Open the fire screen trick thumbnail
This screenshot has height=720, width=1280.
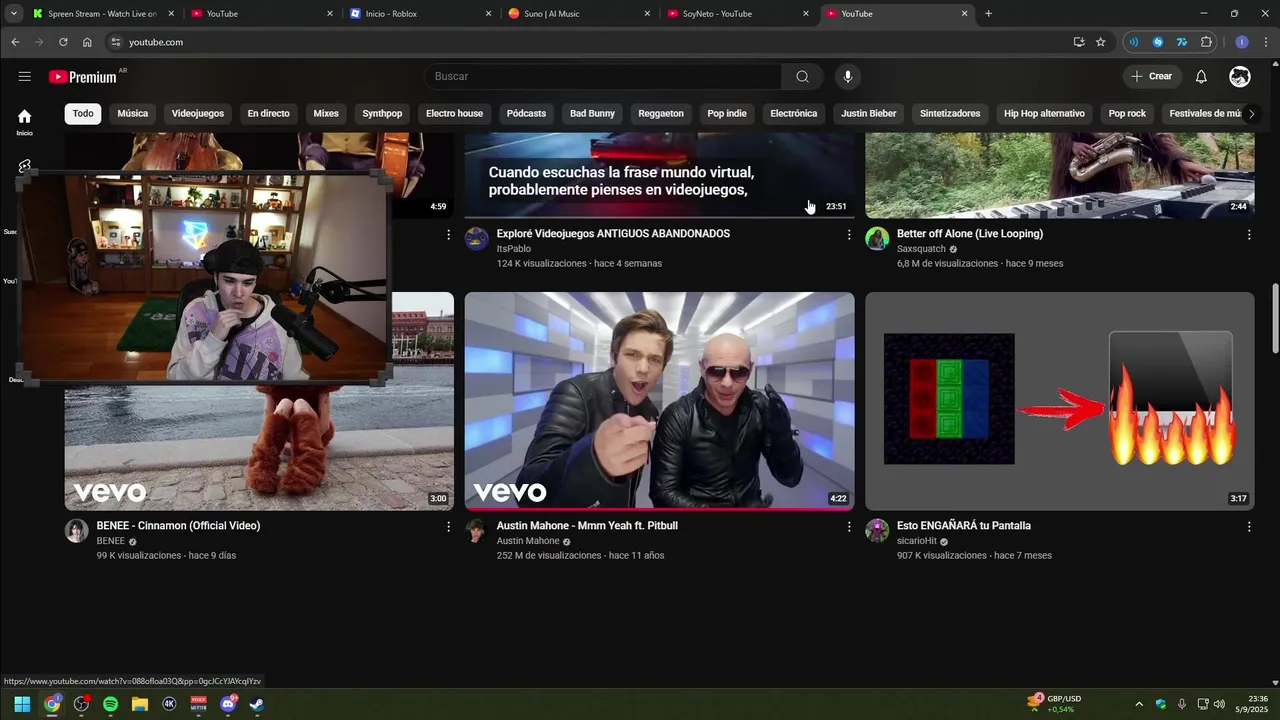(x=1060, y=401)
